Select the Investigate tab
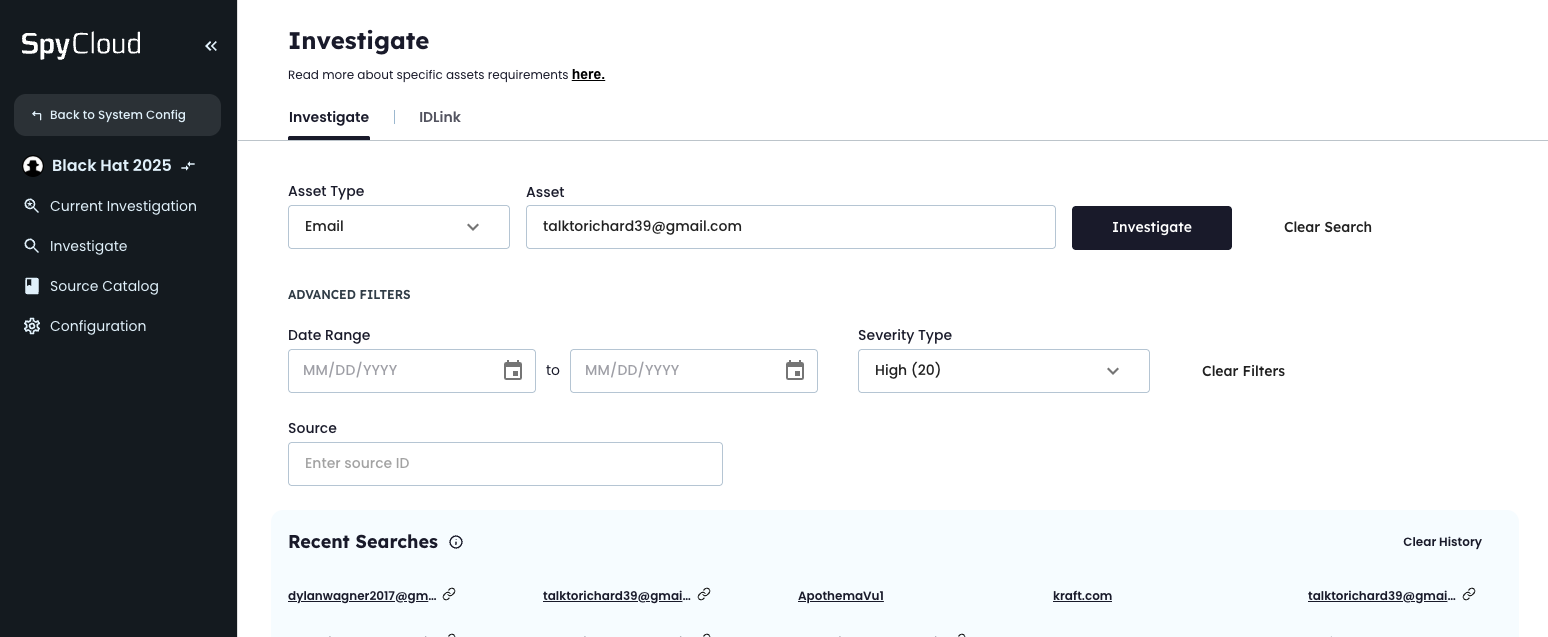This screenshot has width=1548, height=637. 329,117
